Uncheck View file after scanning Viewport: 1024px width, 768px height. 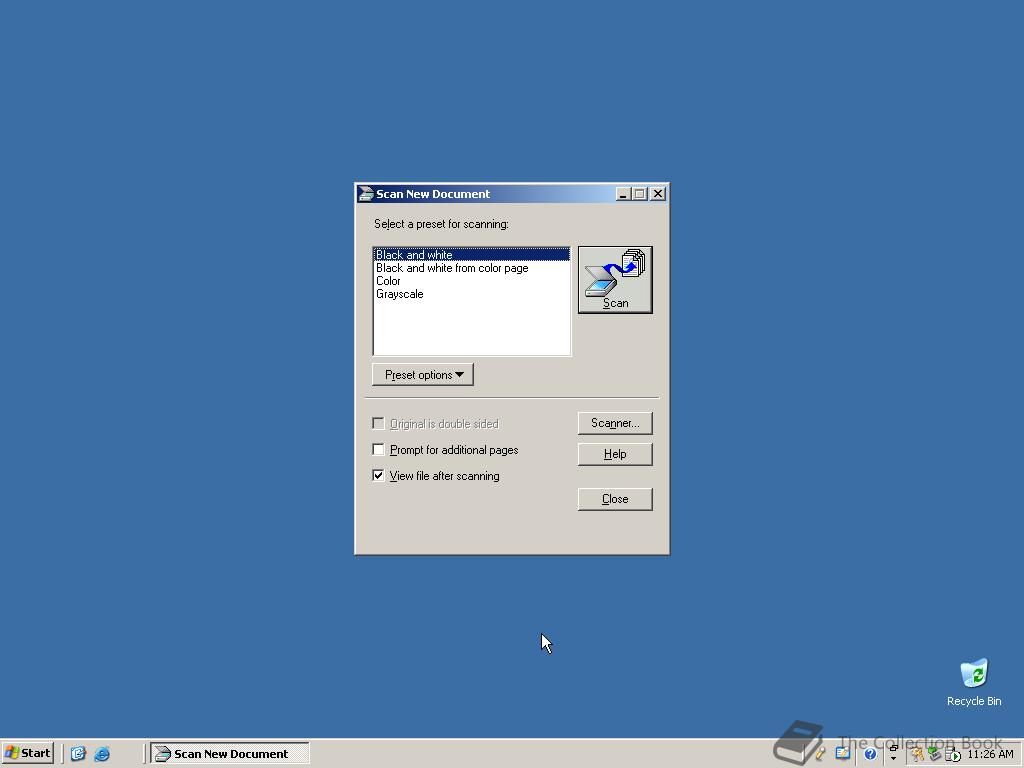(378, 475)
